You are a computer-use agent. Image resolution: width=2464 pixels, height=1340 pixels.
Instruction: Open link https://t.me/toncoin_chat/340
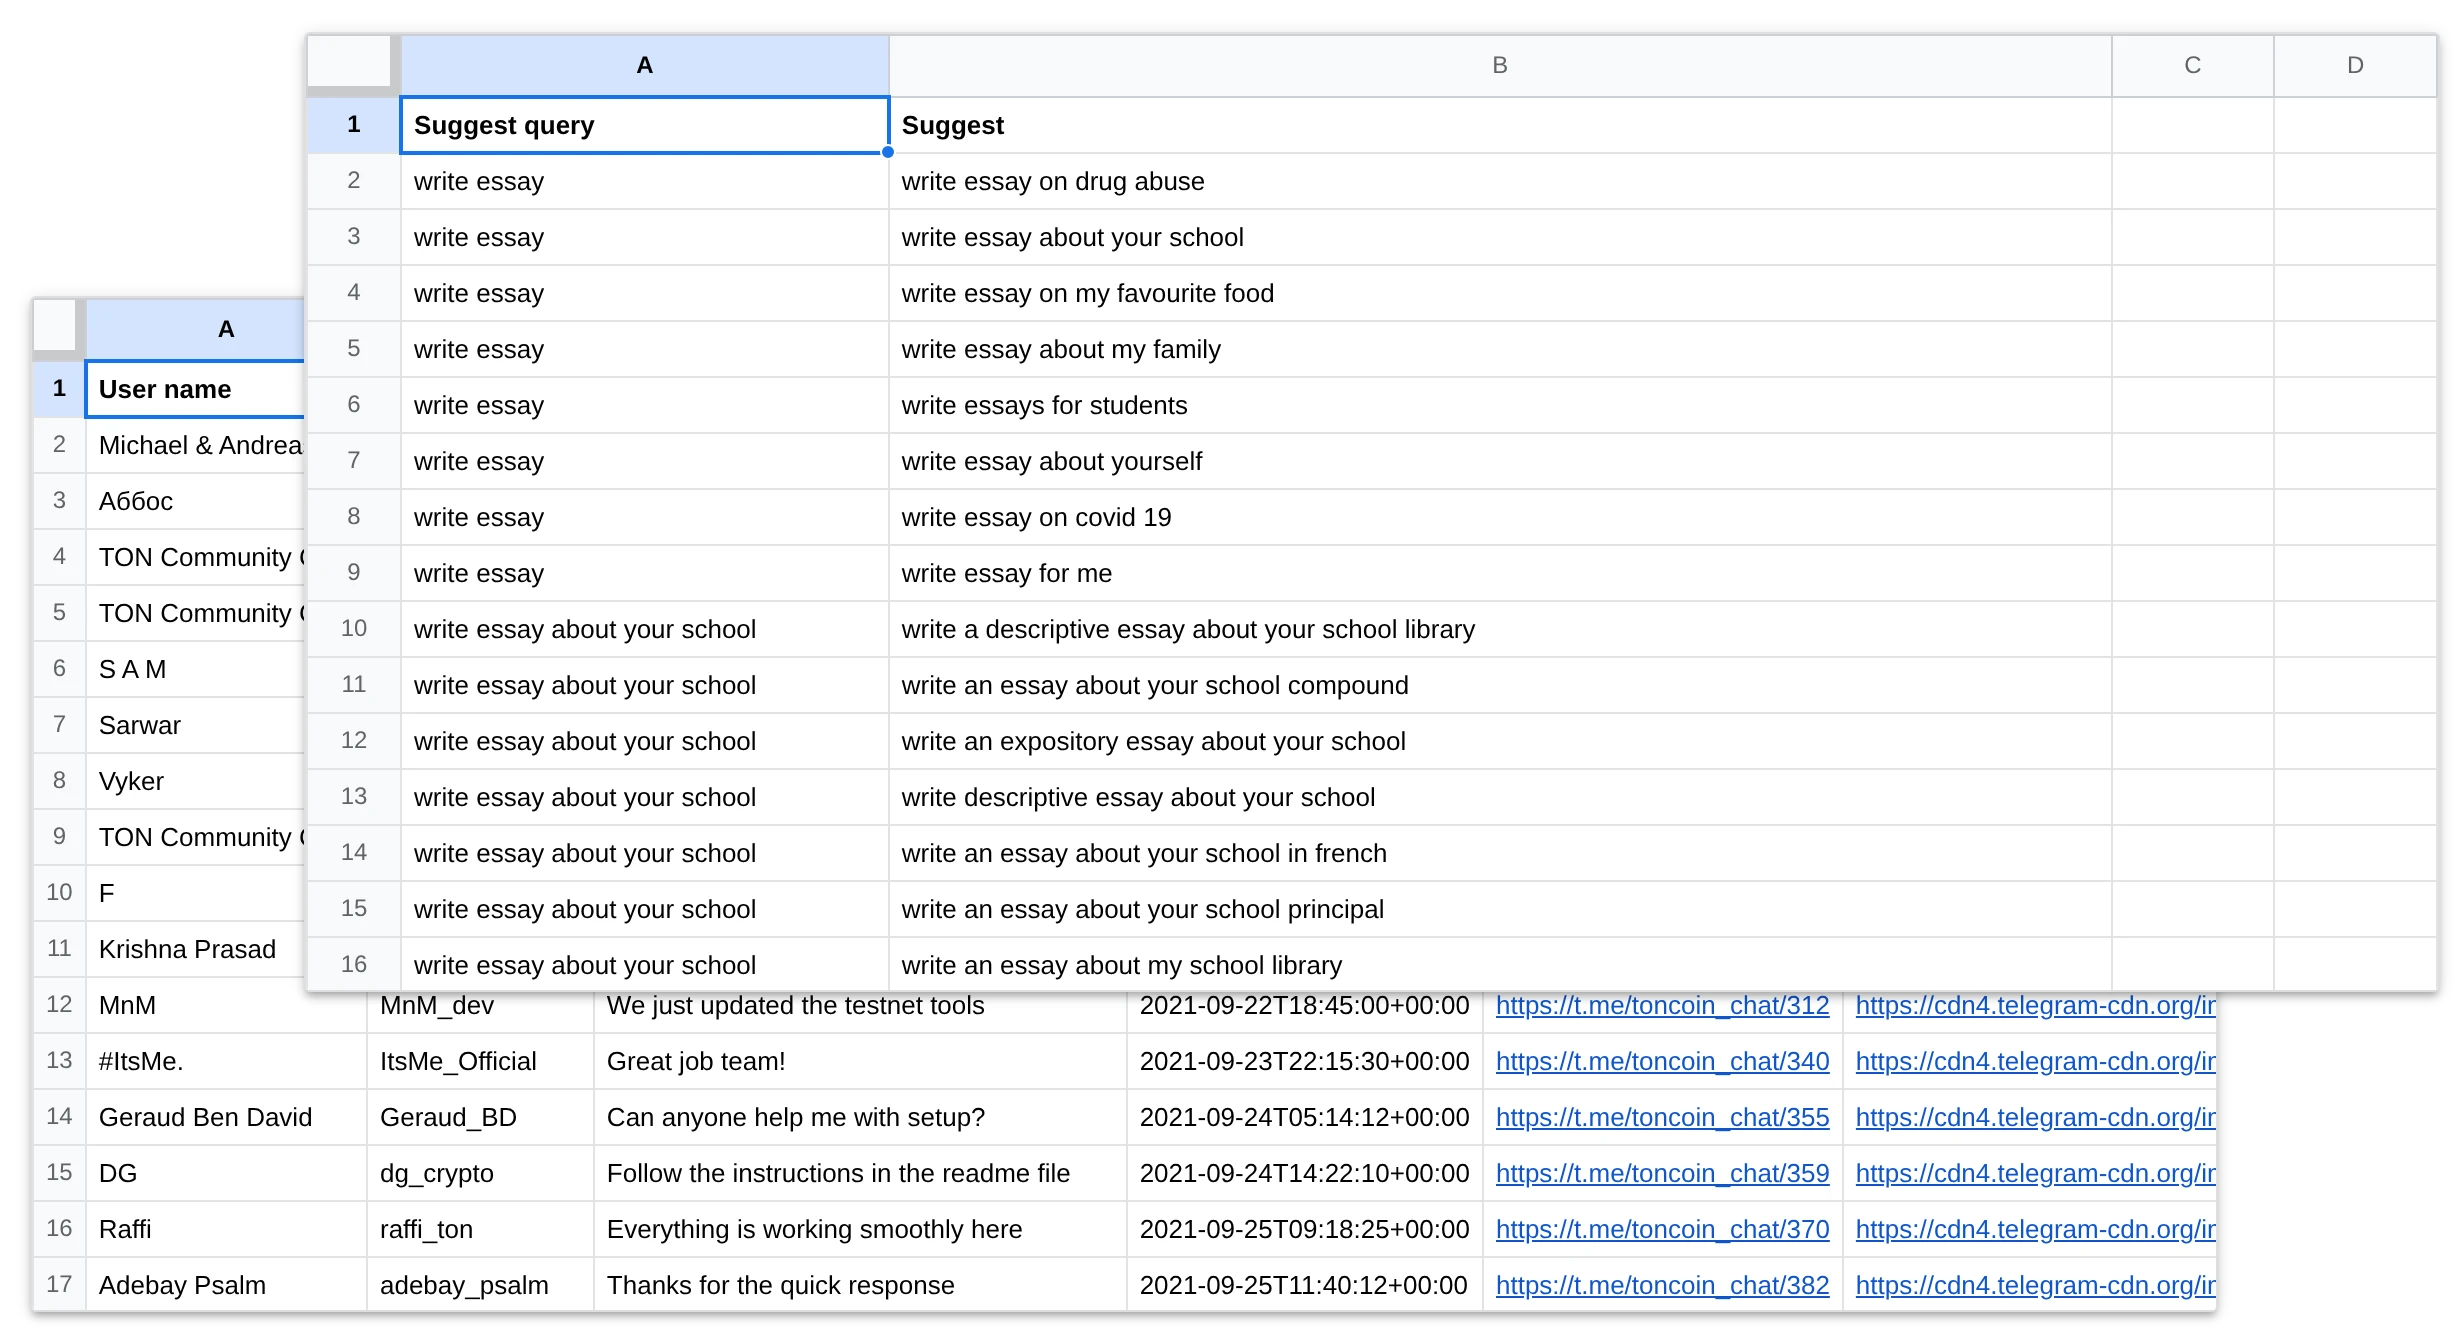click(x=1662, y=1061)
